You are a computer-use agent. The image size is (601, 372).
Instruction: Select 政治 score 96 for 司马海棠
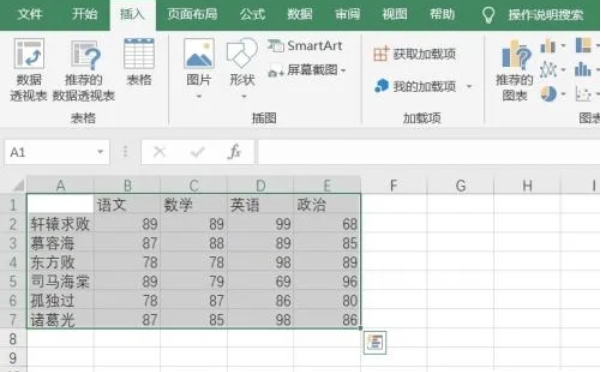pos(327,282)
